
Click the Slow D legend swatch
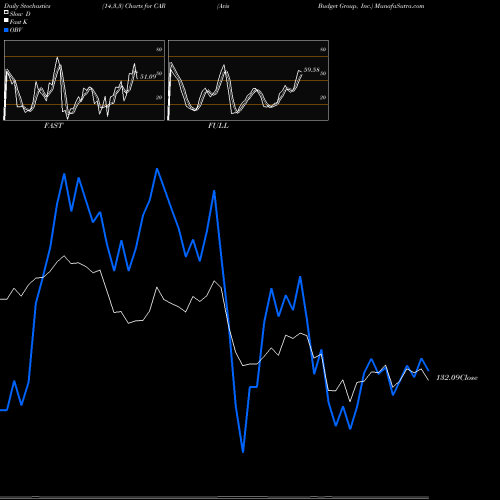6,12
